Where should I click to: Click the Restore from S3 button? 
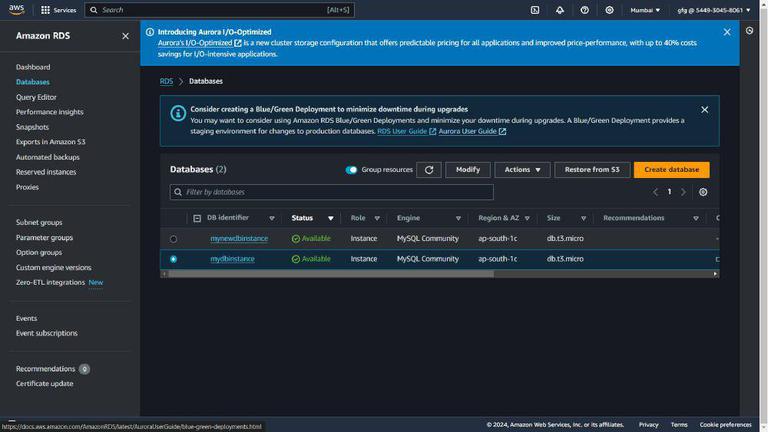[x=592, y=169]
